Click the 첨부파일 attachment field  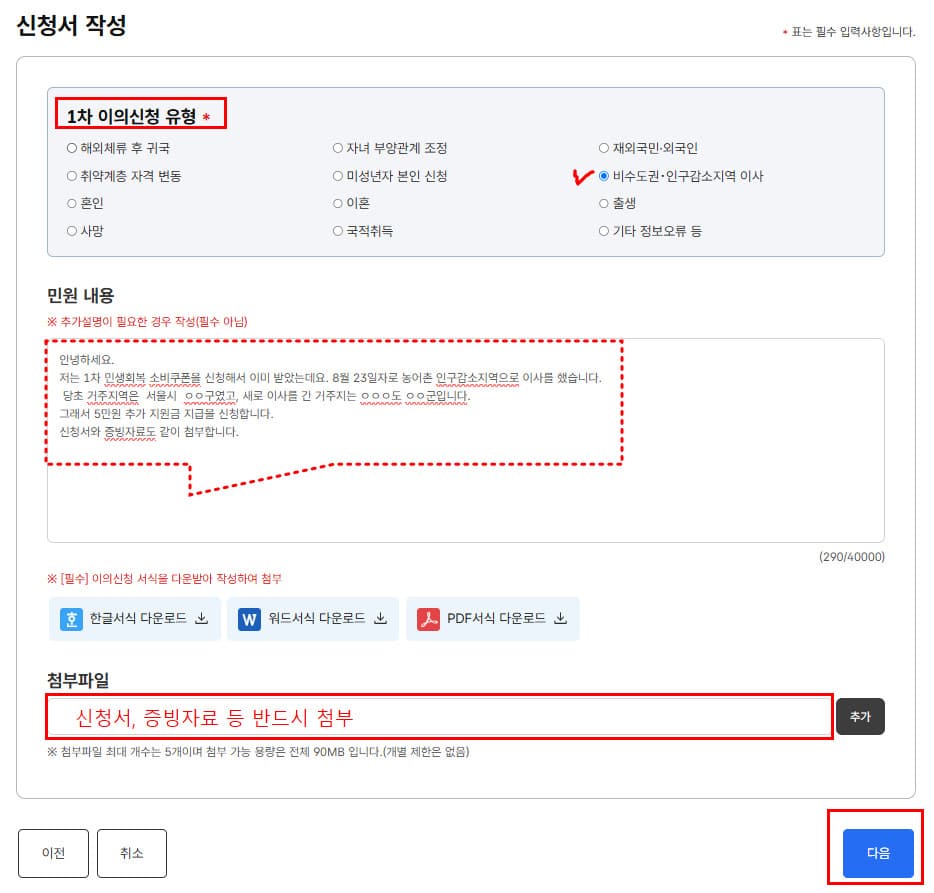coord(440,717)
